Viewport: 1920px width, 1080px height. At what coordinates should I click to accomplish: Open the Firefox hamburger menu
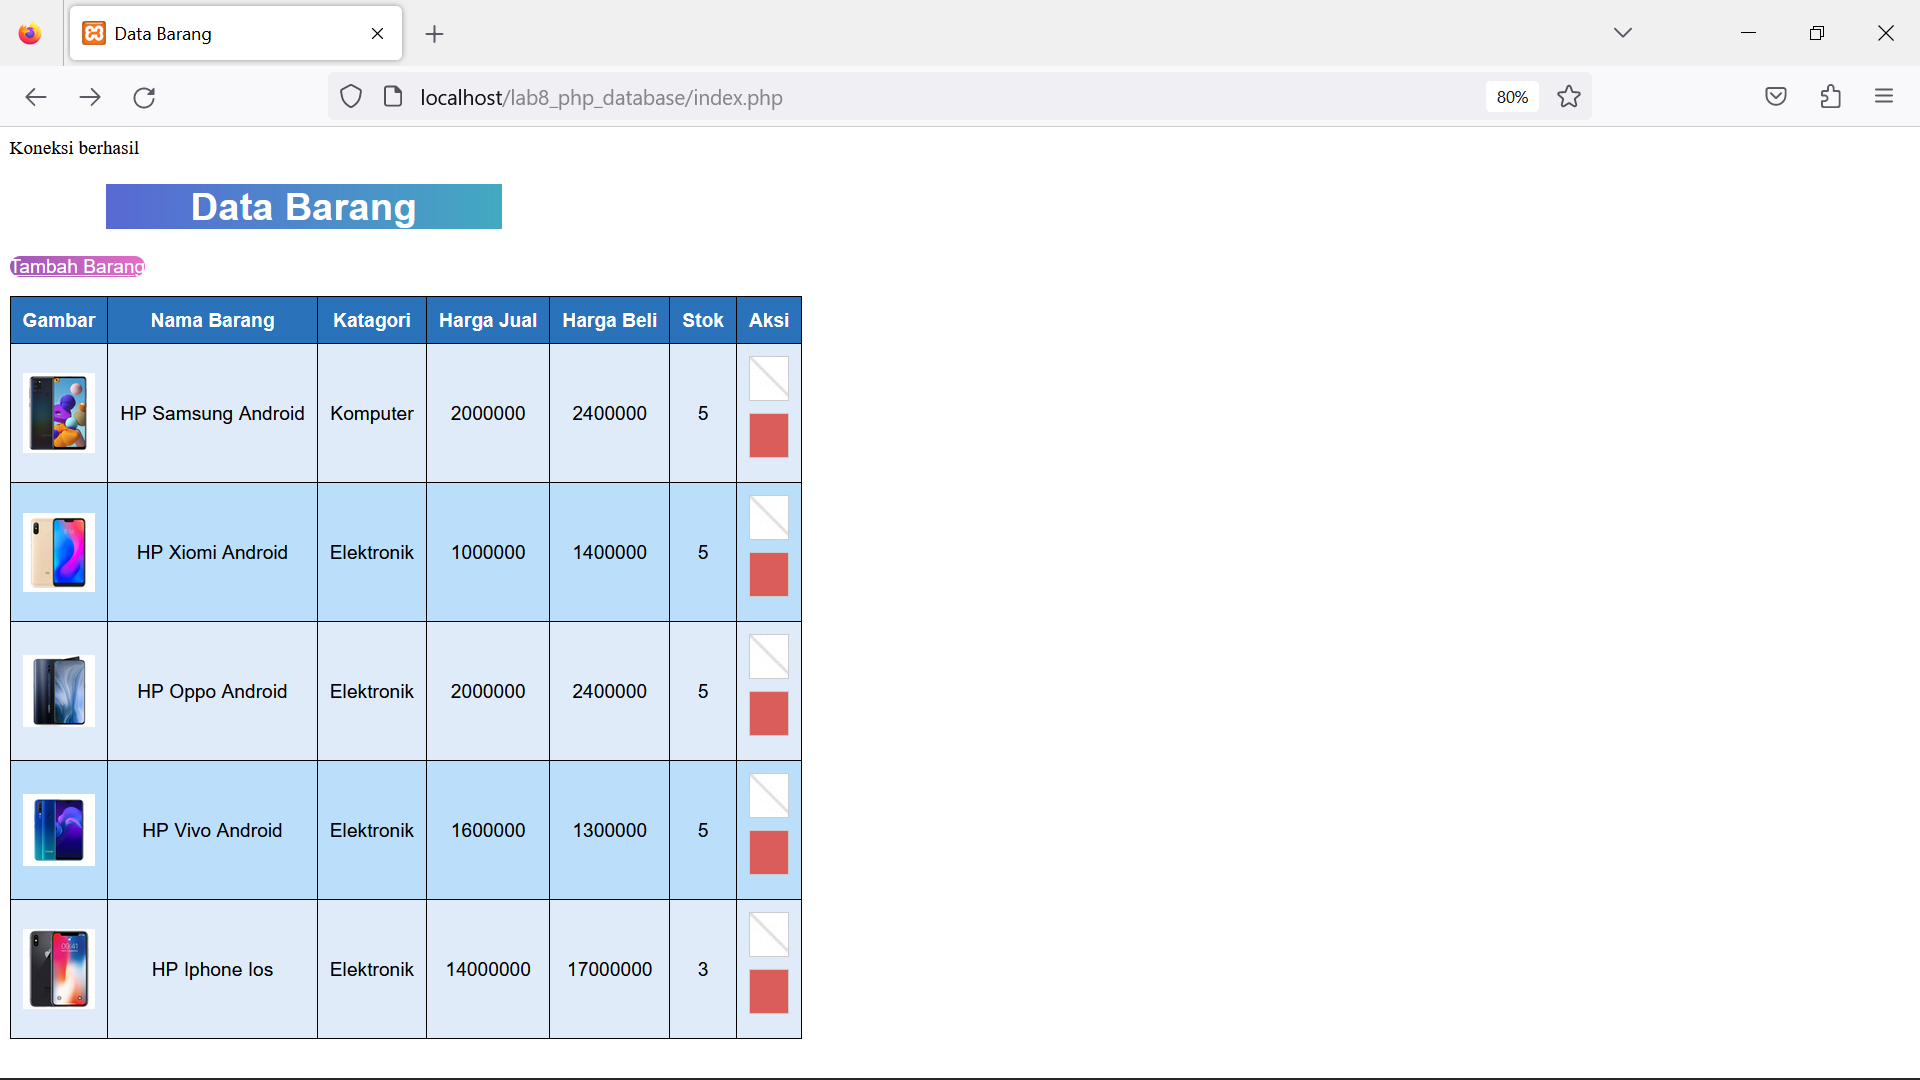pos(1886,96)
